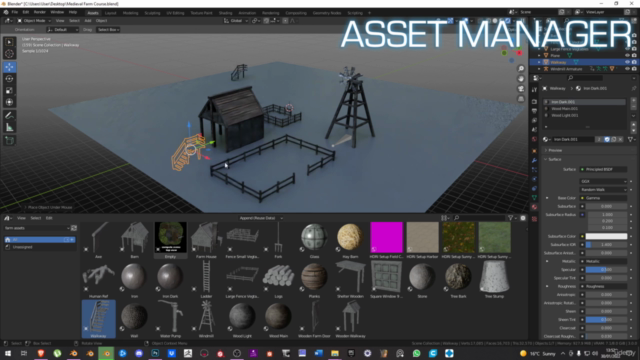Open the farm assets library dropdown

(37, 228)
